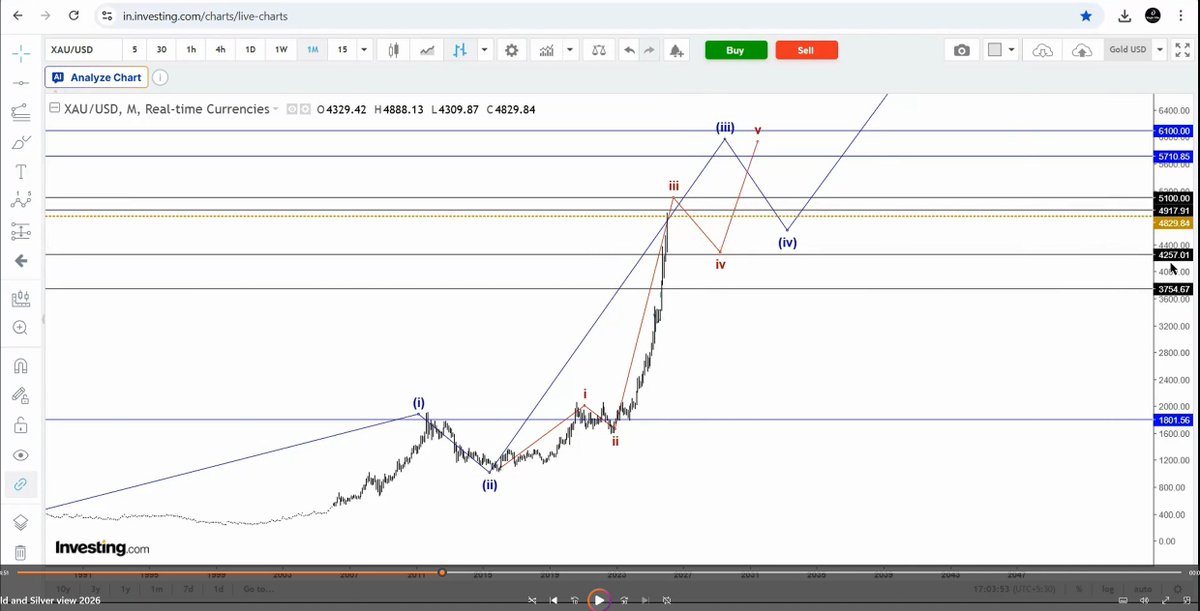Select candlestick chart style
The image size is (1200, 611).
[x=394, y=50]
